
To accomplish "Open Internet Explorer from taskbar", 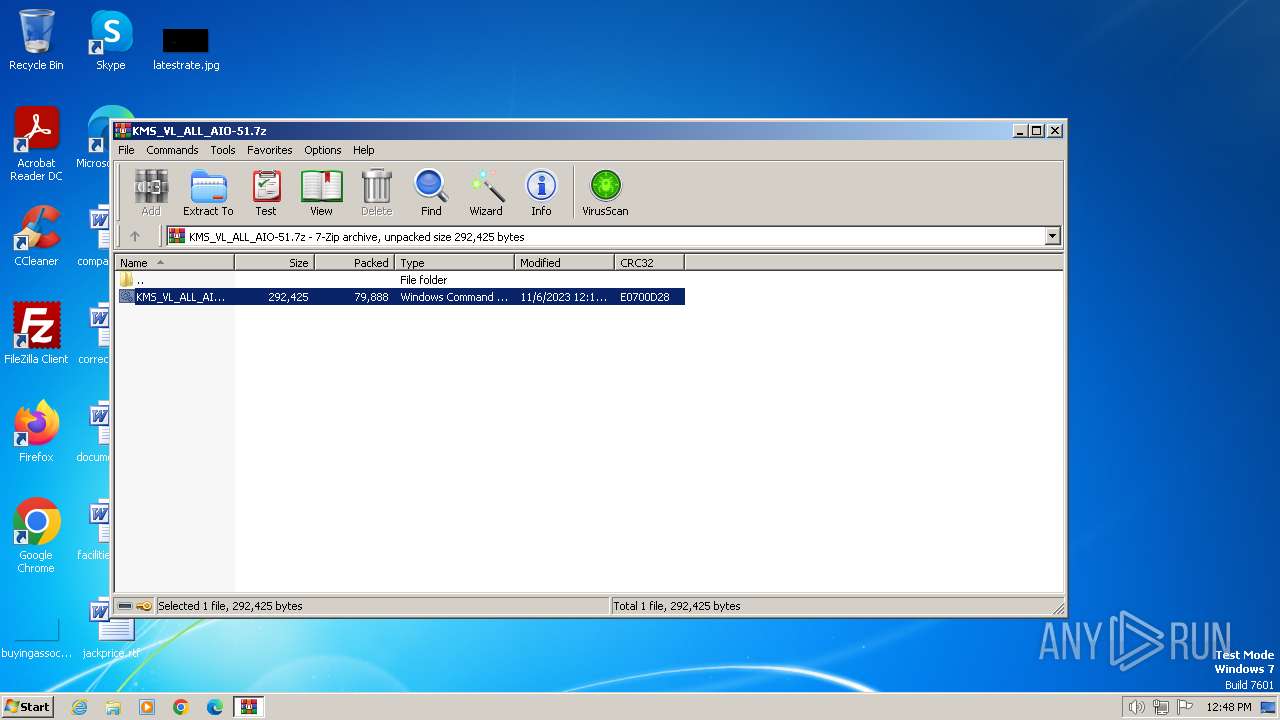I will (x=79, y=707).
